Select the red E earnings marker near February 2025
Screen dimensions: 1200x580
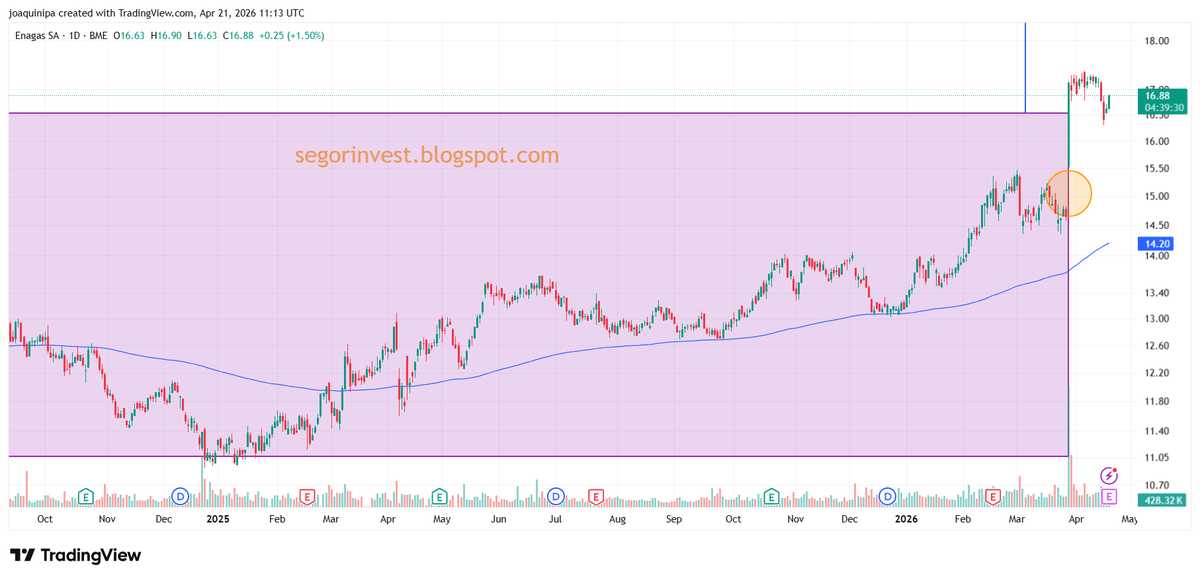[305, 496]
